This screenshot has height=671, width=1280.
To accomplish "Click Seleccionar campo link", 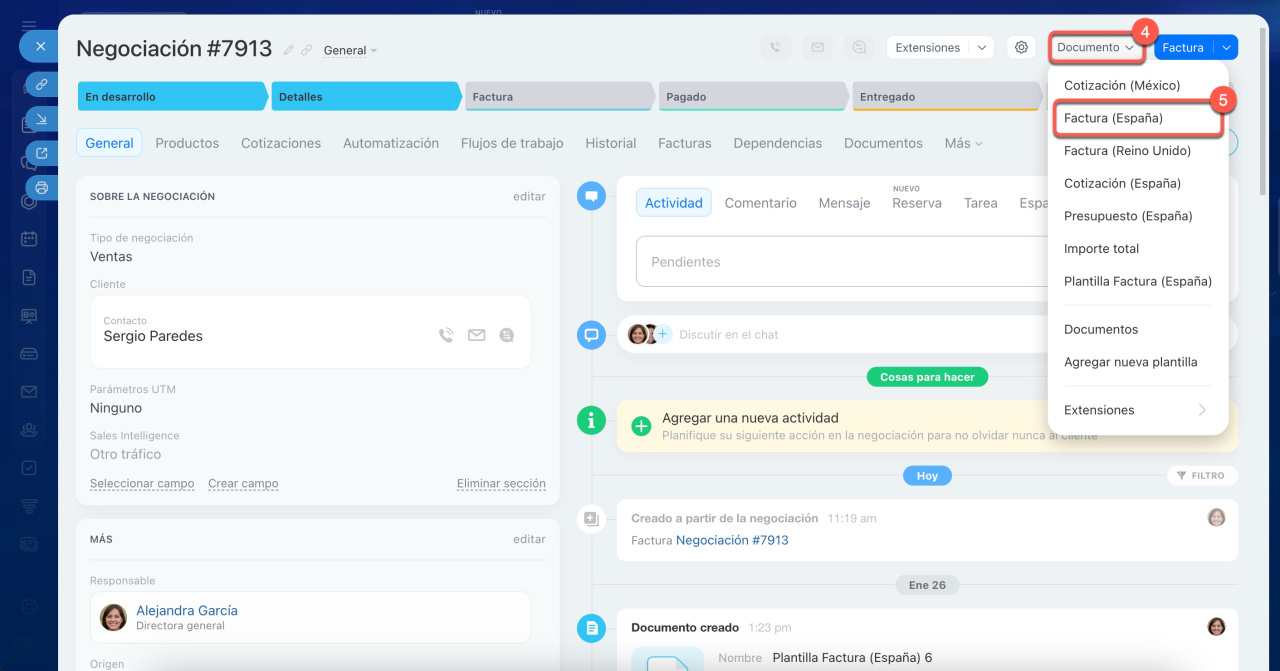I will 142,484.
